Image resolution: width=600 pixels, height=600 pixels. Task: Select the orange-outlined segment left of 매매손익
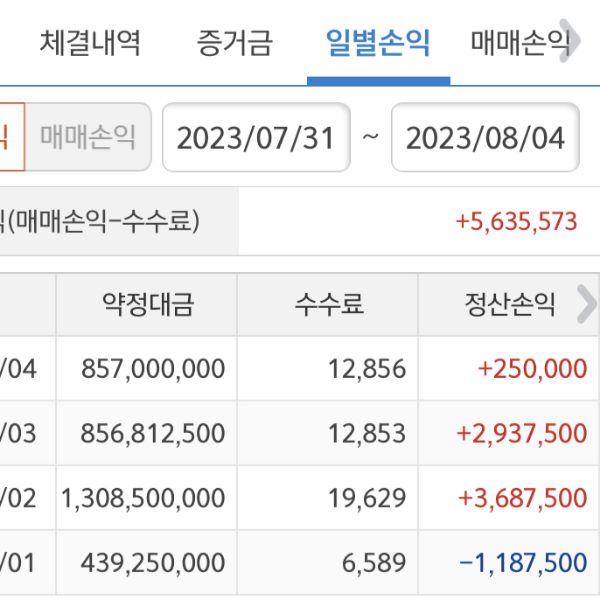(x=10, y=137)
